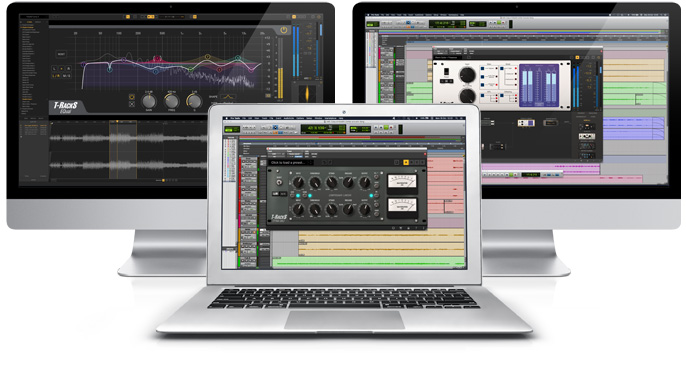The height and width of the screenshot is (377, 686).
Task: Open the Pro Tools menu in laptop menu bar
Action: click(x=235, y=118)
